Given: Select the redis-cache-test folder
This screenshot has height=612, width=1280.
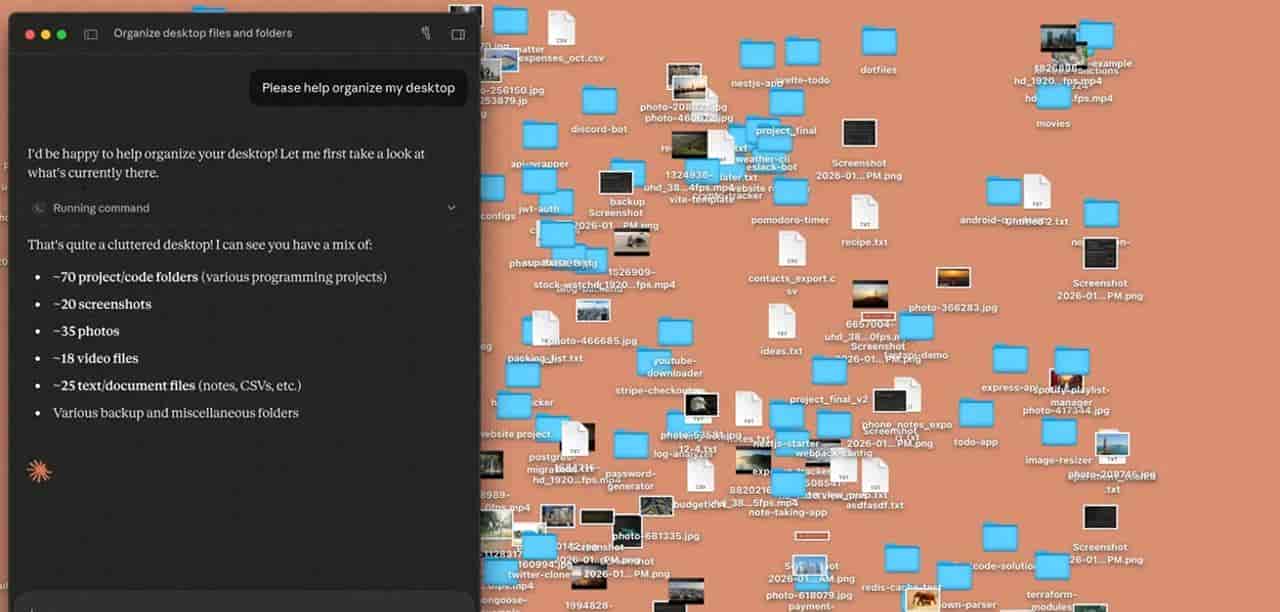Looking at the screenshot, I should pos(902,559).
